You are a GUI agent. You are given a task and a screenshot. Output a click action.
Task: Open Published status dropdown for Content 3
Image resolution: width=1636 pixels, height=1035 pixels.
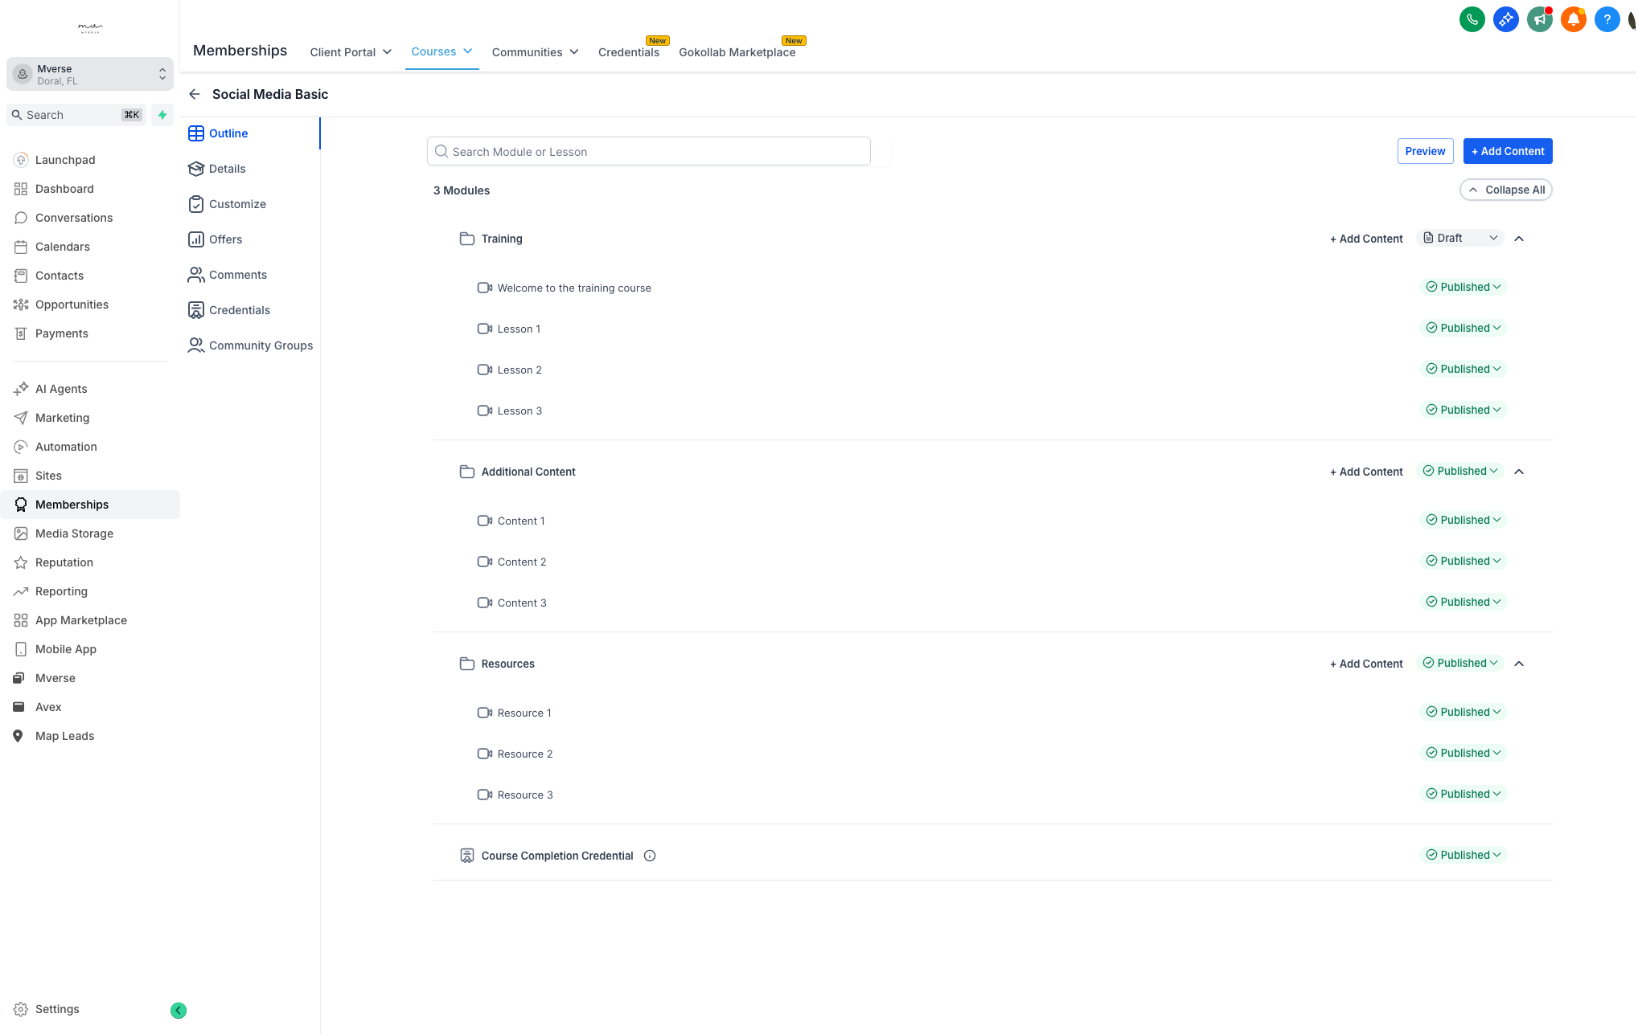1463,602
